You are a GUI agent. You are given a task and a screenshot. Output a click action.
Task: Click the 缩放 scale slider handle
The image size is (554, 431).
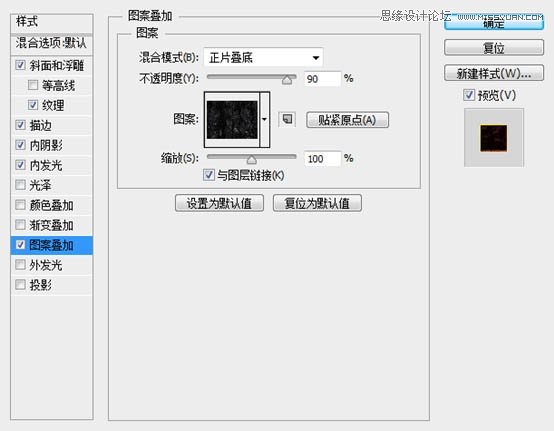pos(252,160)
